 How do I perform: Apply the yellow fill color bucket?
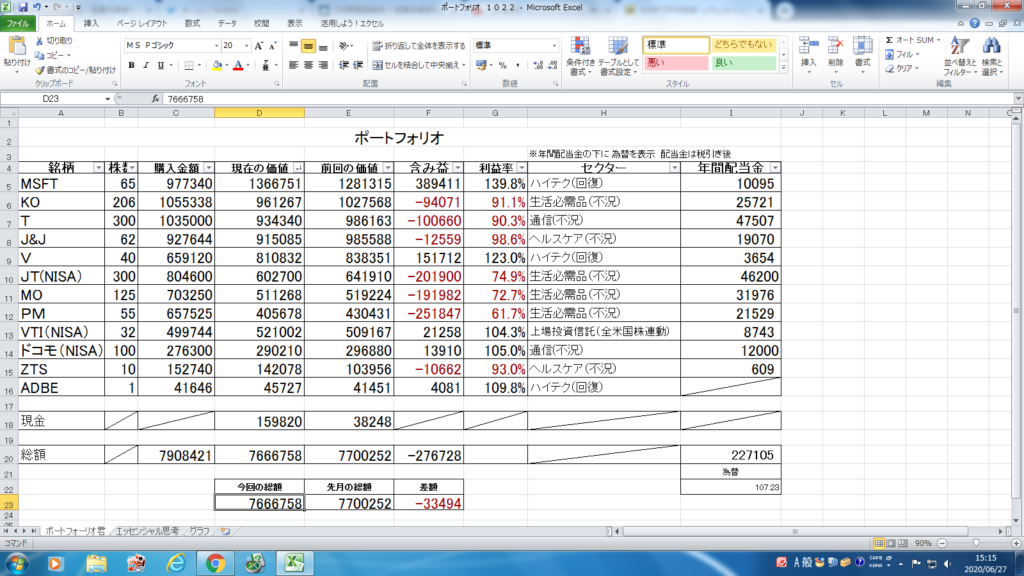(x=217, y=65)
